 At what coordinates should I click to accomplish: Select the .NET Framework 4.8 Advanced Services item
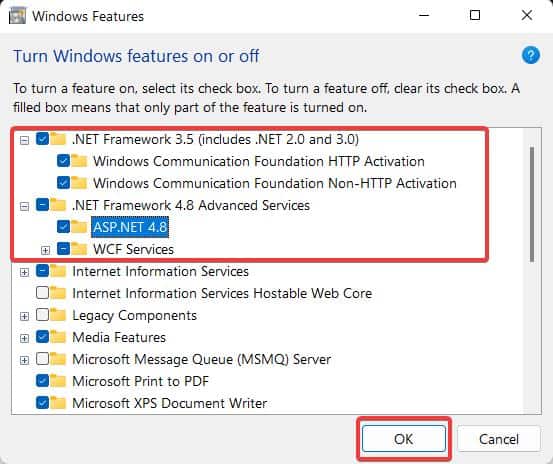click(191, 205)
